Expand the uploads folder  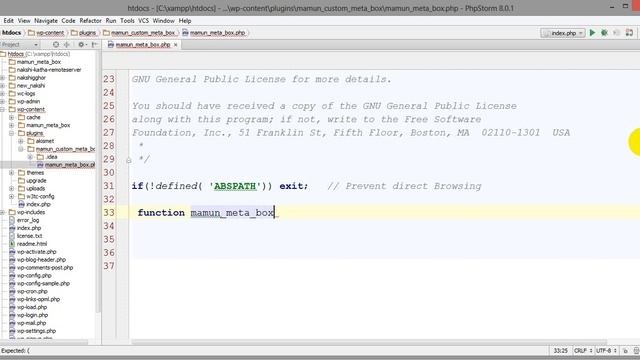pyautogui.click(x=11, y=189)
